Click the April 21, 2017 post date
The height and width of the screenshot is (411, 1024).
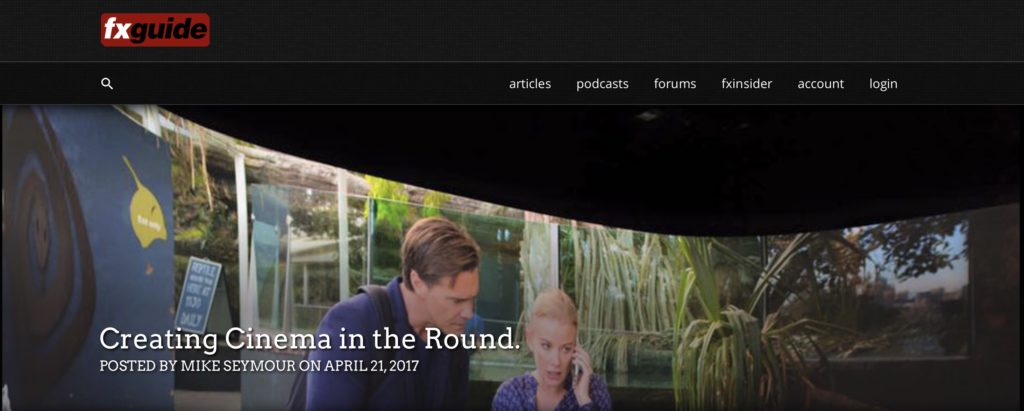point(372,366)
